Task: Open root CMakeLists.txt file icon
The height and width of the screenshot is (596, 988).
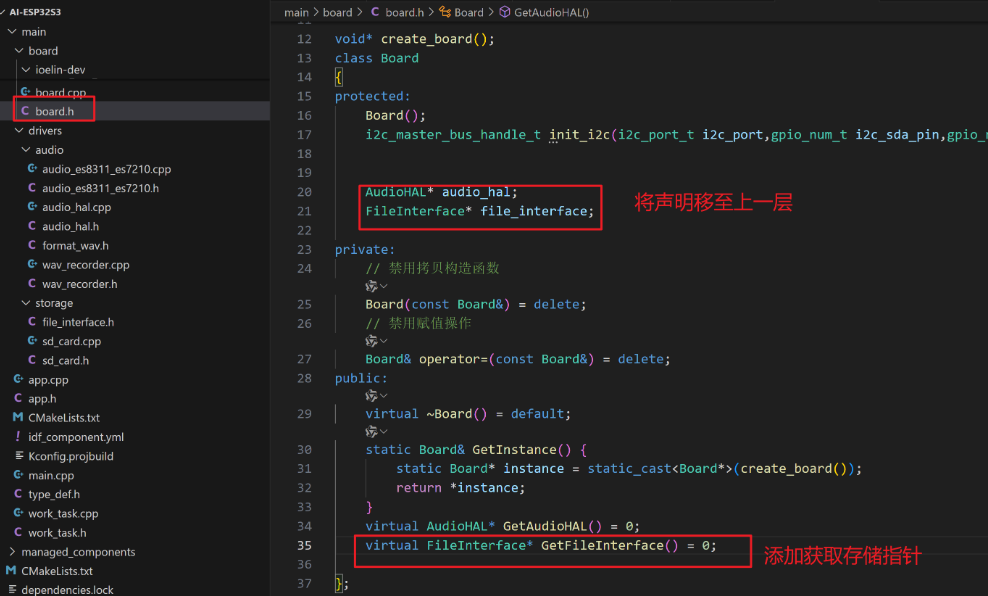Action: (x=11, y=571)
